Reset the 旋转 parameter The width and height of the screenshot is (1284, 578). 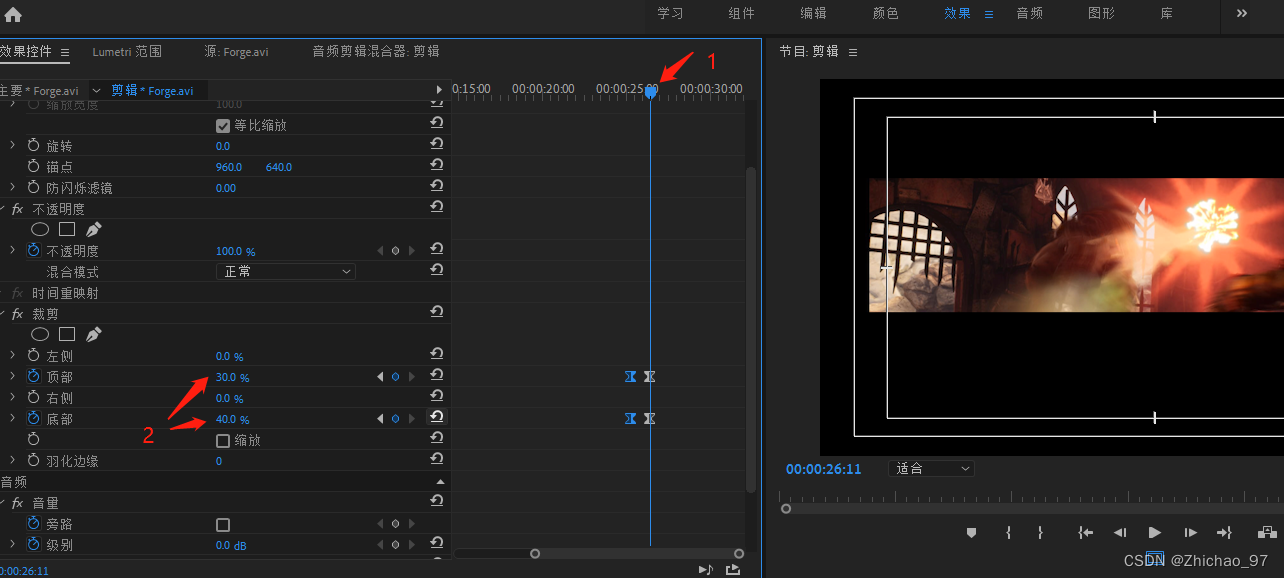click(x=437, y=146)
